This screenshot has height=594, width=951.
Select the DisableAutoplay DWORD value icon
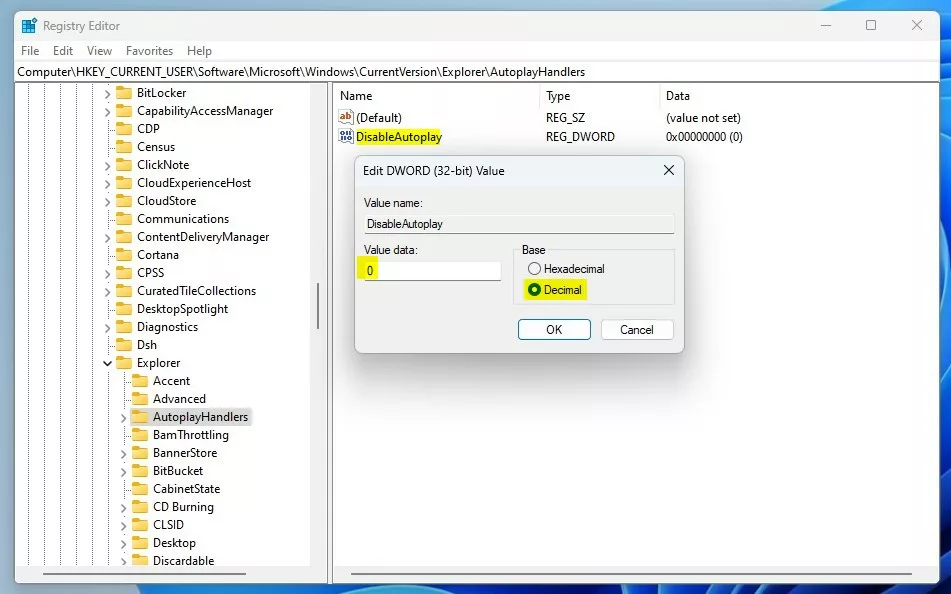[346, 137]
